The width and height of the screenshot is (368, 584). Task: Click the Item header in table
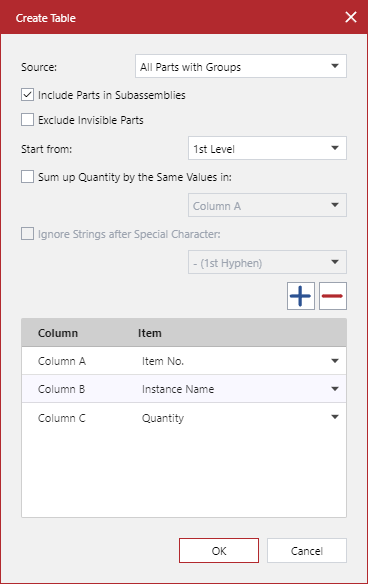point(150,333)
